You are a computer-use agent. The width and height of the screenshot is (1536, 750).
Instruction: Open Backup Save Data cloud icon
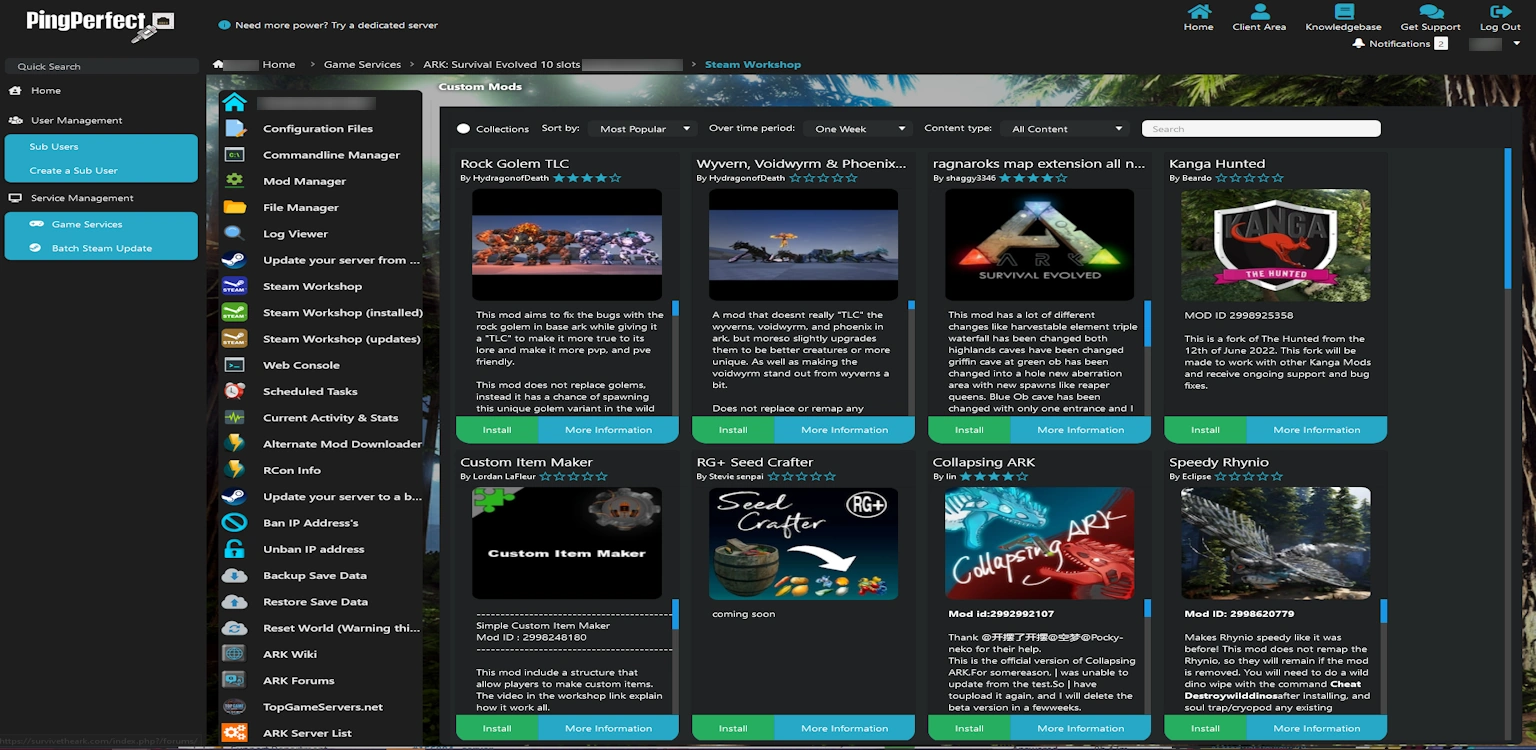point(235,576)
